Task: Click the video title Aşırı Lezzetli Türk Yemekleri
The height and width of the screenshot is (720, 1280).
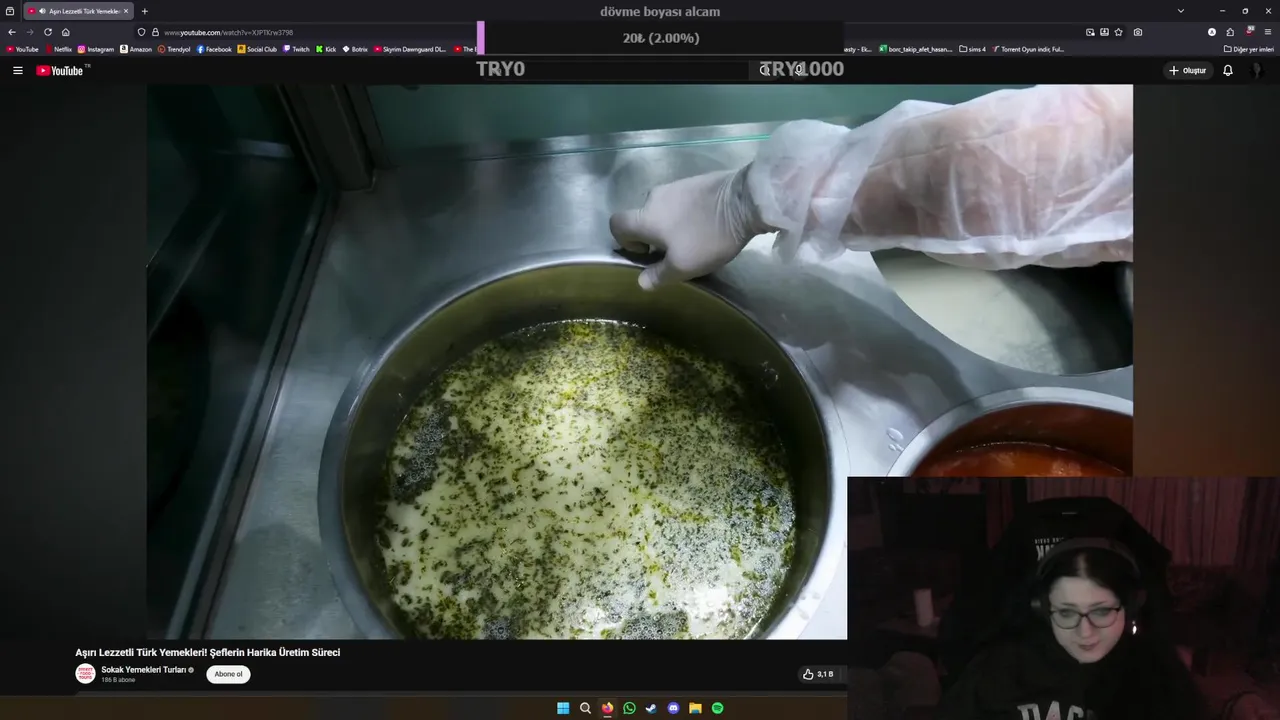Action: (x=208, y=652)
